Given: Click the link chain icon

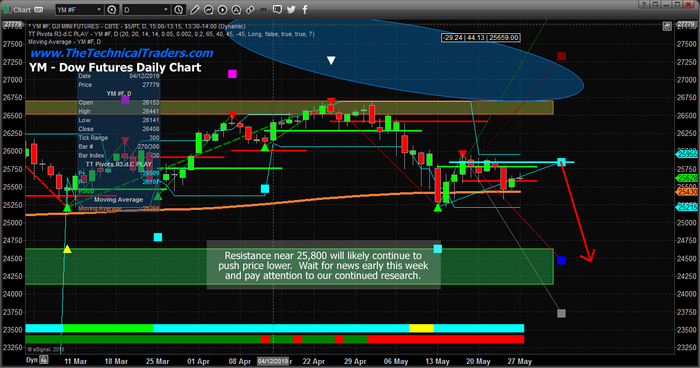Looking at the screenshot, I should 250,9.
